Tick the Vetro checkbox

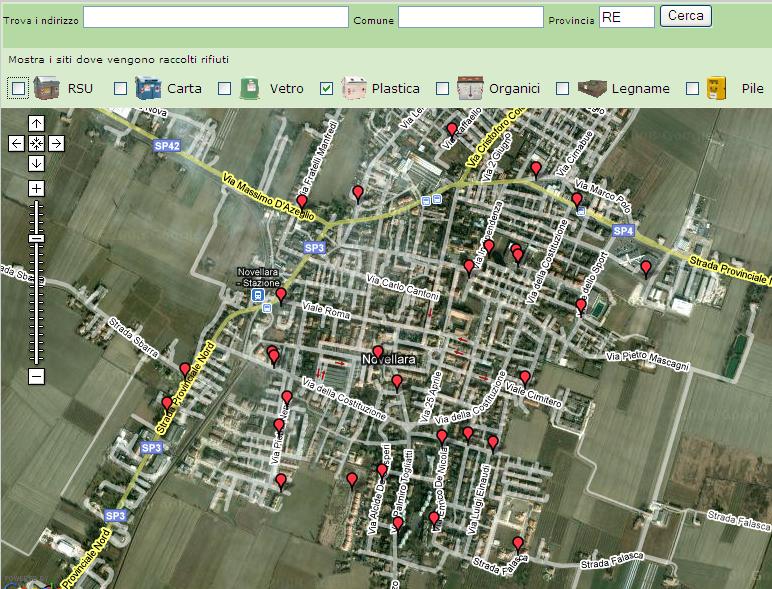tap(224, 89)
